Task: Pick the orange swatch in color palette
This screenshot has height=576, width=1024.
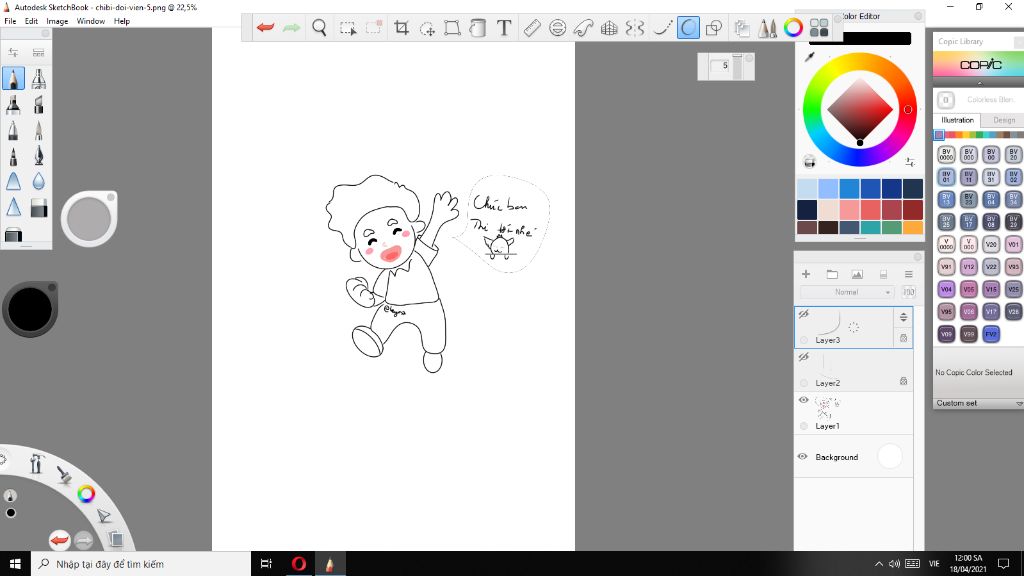Action: point(913,227)
